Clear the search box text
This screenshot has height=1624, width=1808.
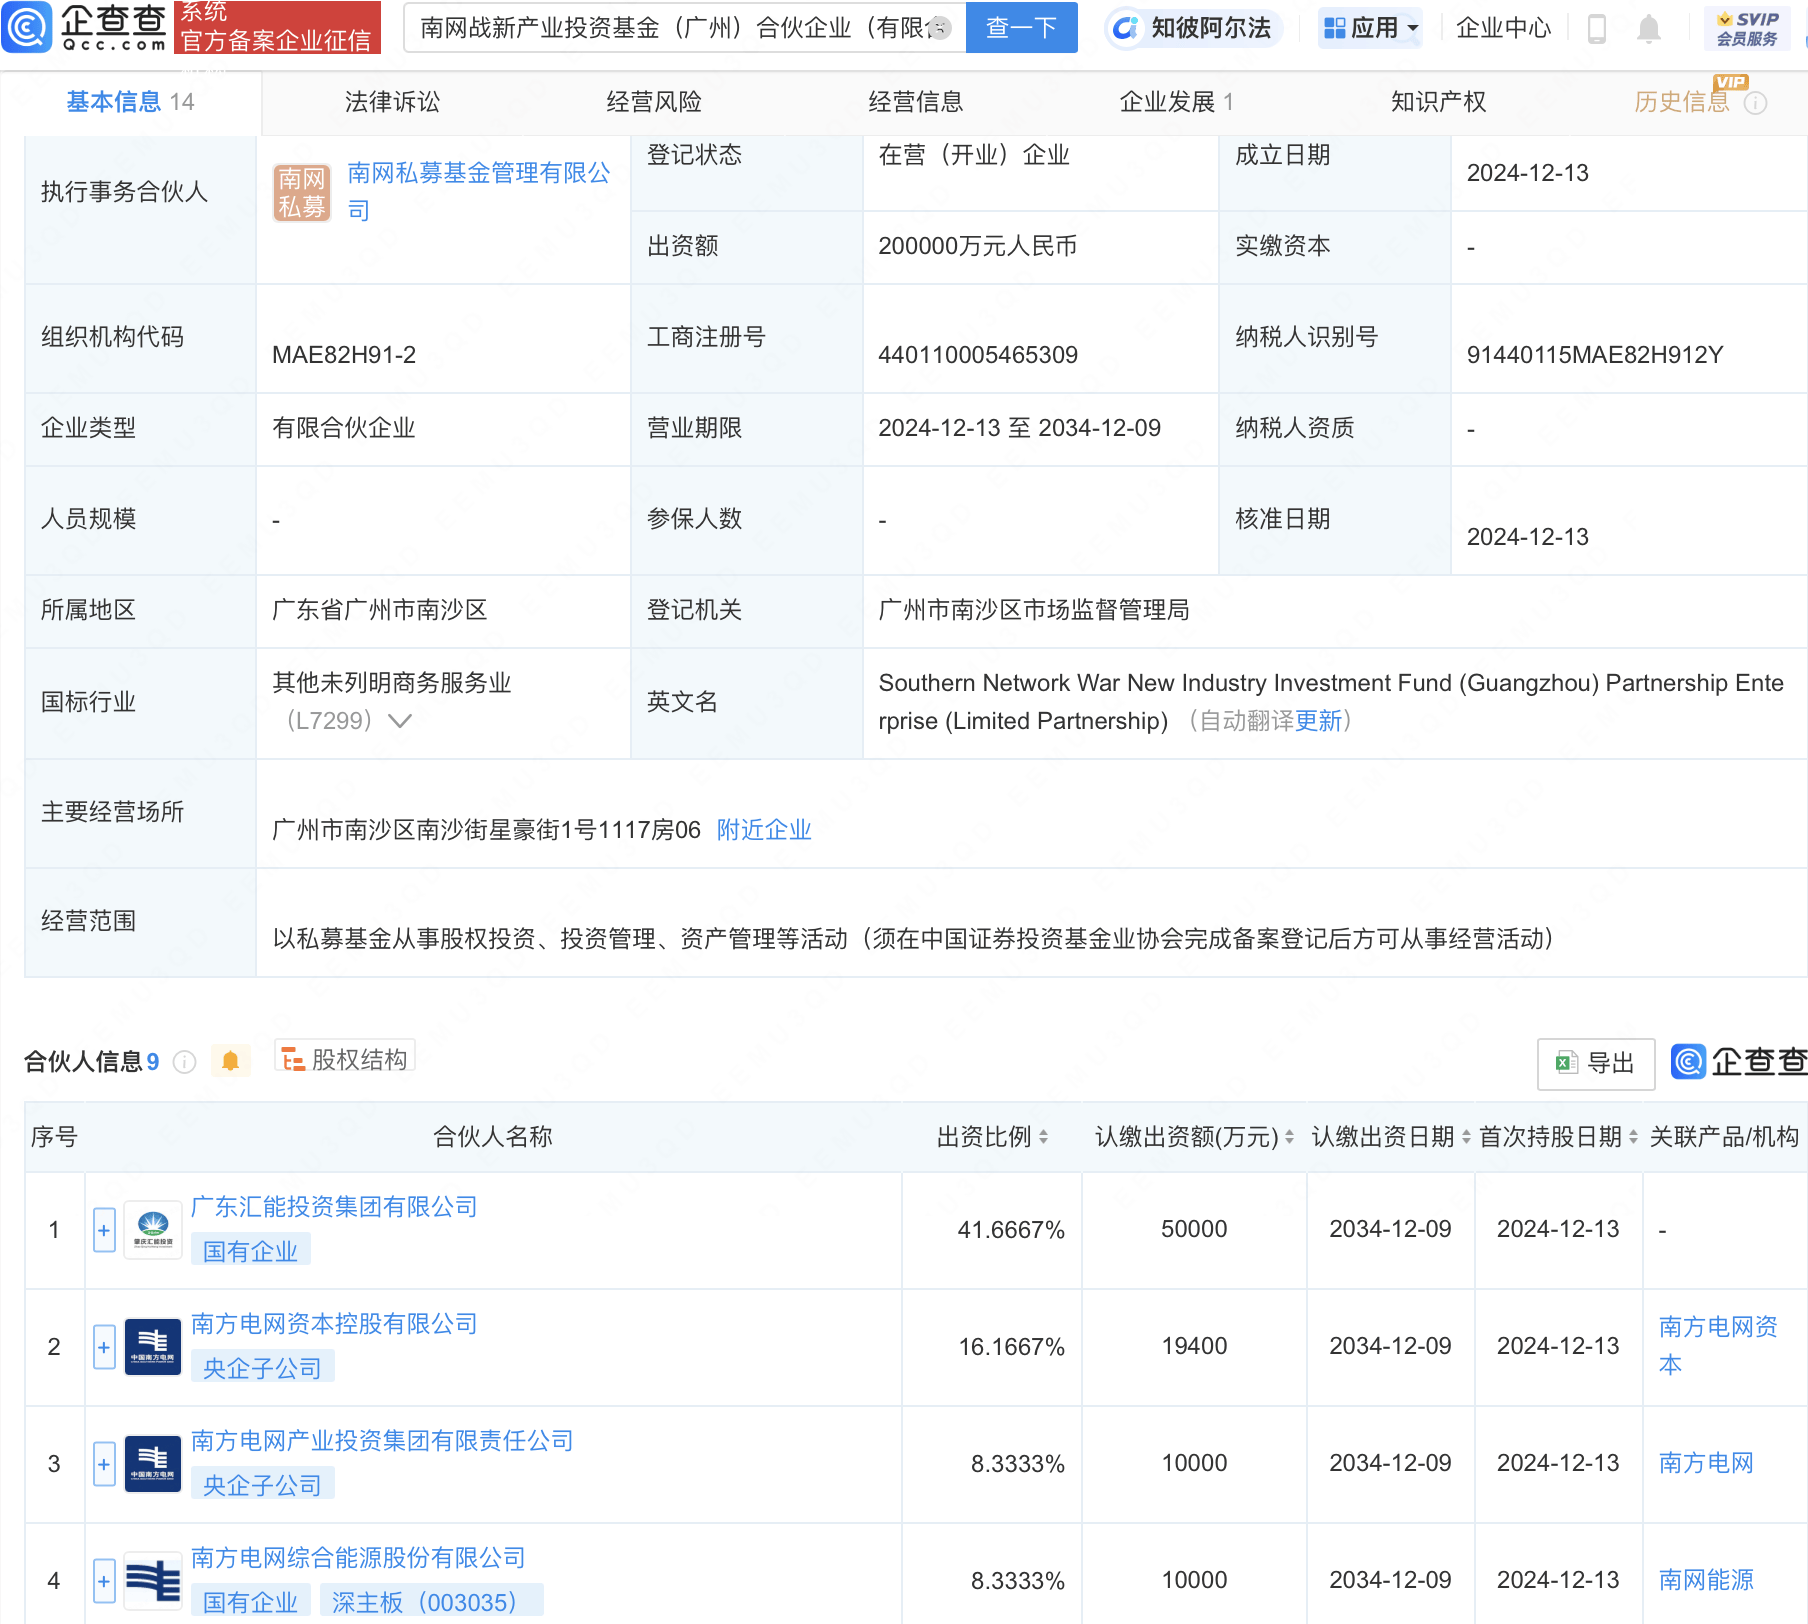(939, 28)
